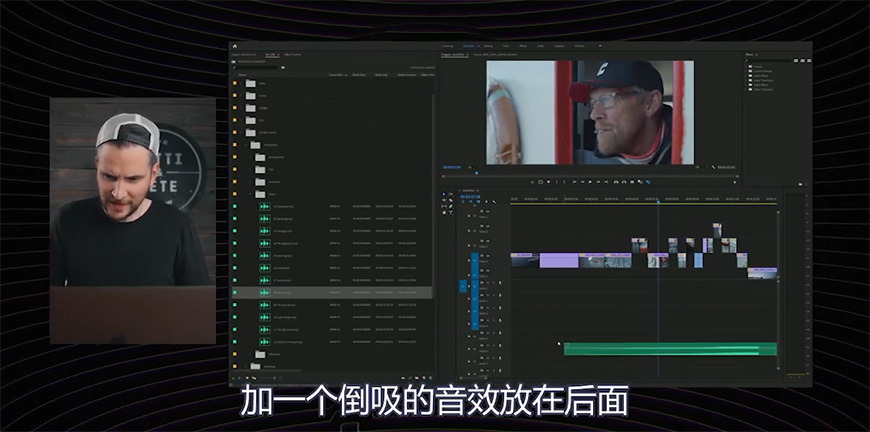Step back one frame in Program monitor
Screen dimensions: 870x432
582,182
